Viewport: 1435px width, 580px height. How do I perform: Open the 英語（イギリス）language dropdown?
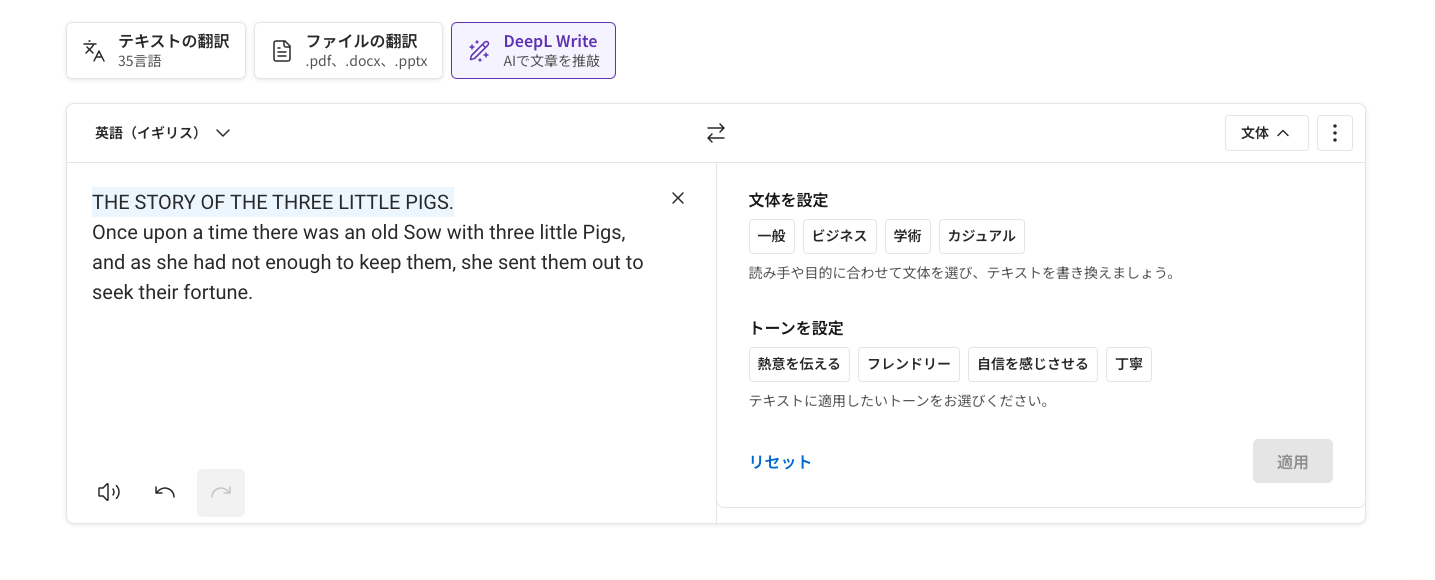tap(163, 133)
